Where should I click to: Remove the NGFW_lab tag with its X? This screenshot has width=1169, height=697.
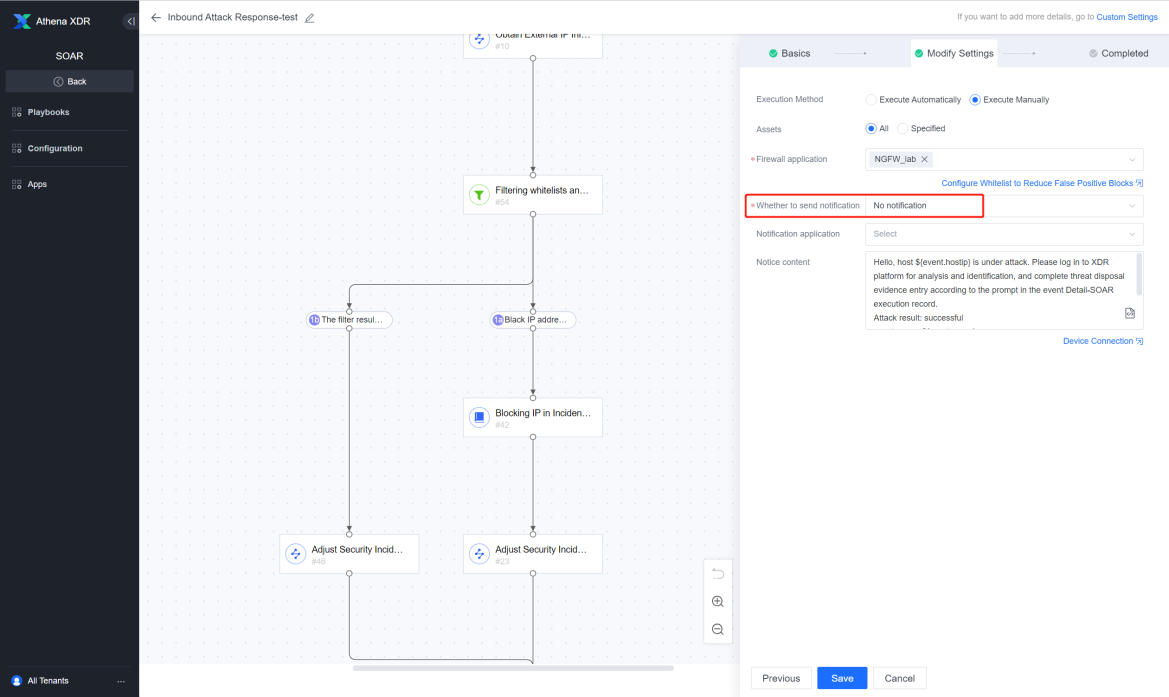coord(924,159)
